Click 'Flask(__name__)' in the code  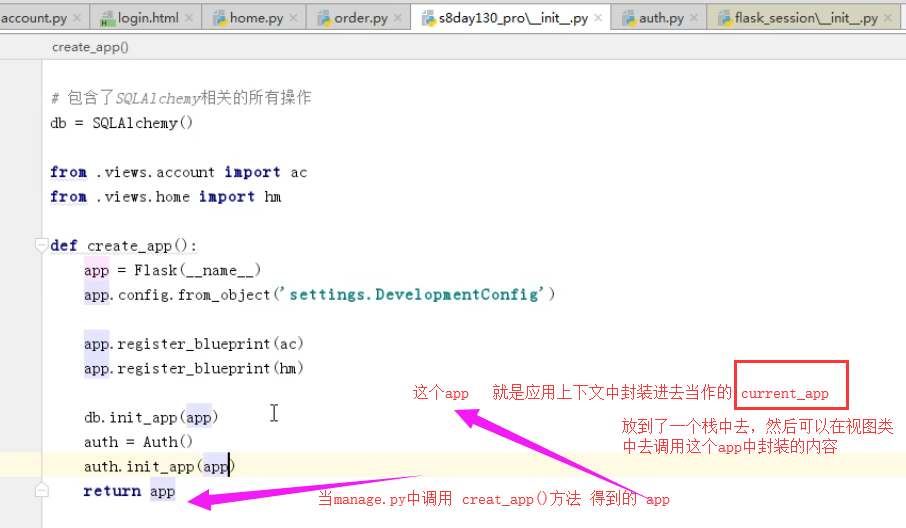tap(198, 270)
